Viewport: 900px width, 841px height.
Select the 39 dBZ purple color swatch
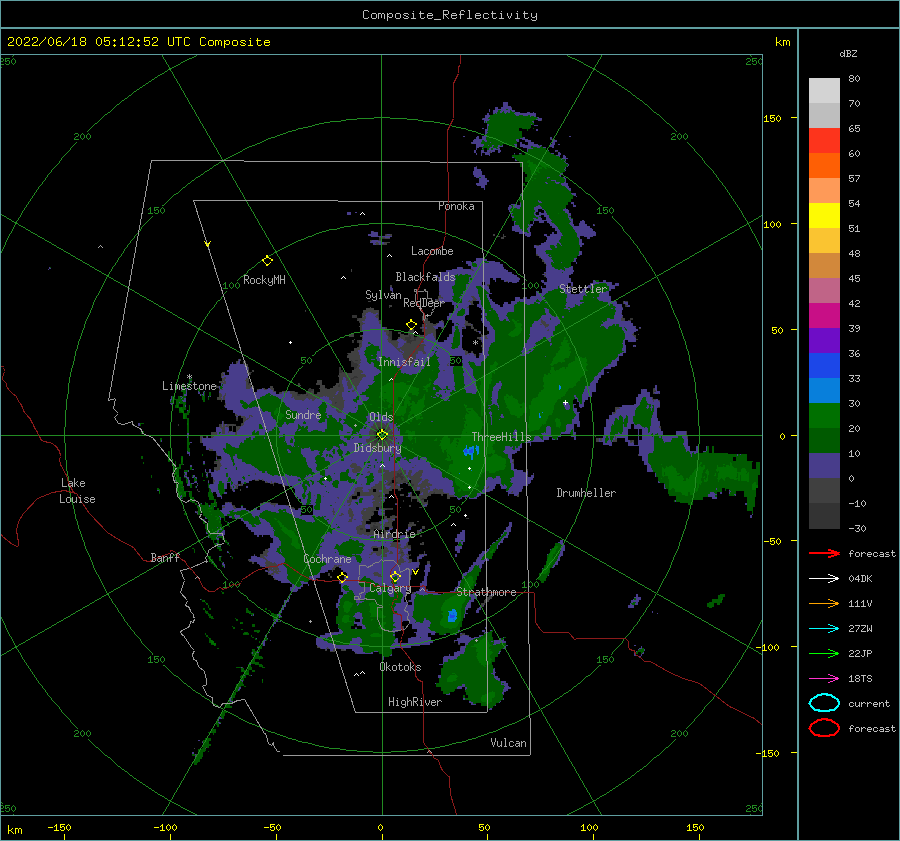point(824,340)
